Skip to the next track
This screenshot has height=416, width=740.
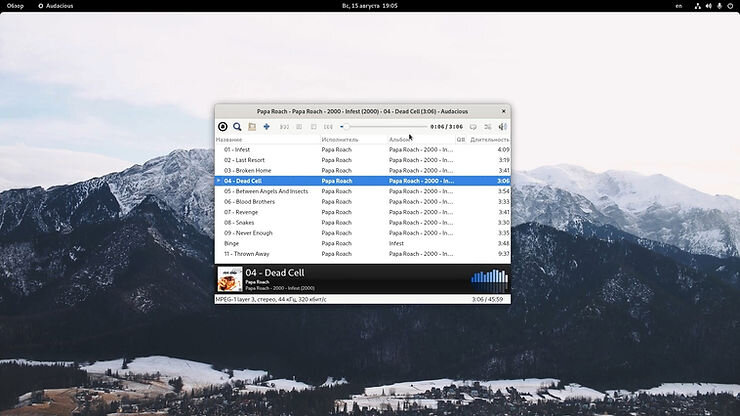coord(328,127)
